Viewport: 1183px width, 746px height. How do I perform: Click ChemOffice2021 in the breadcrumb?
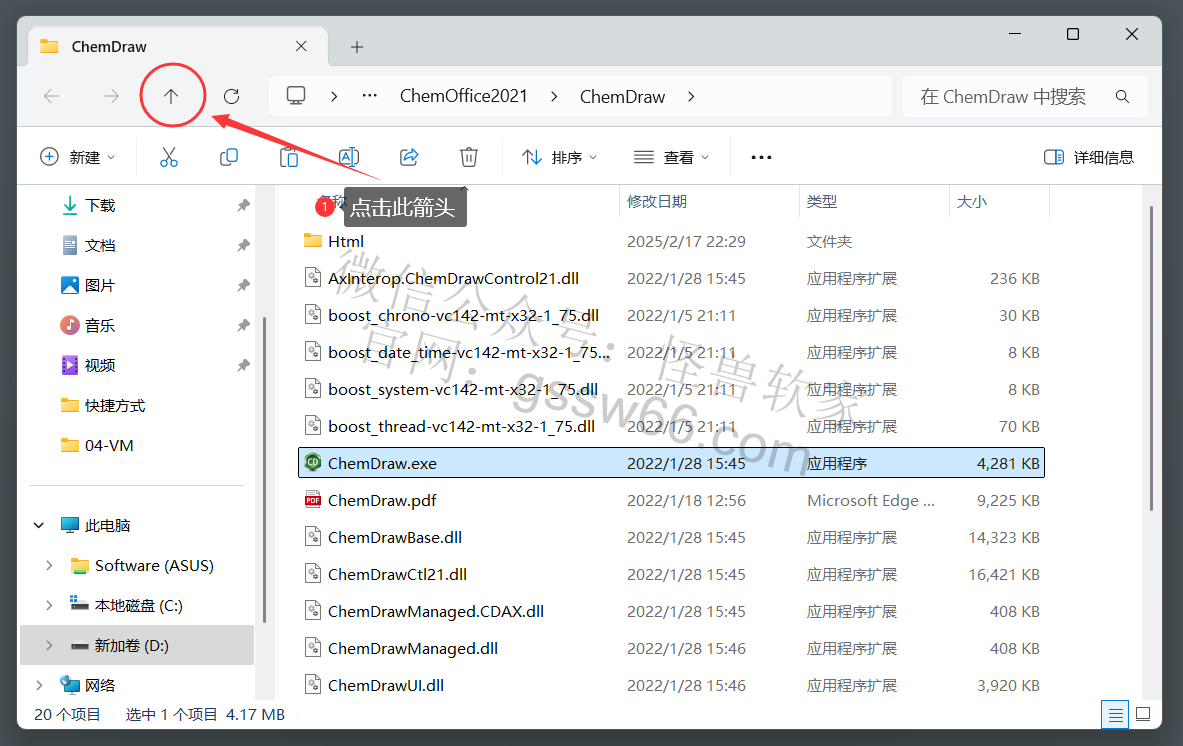[x=463, y=96]
